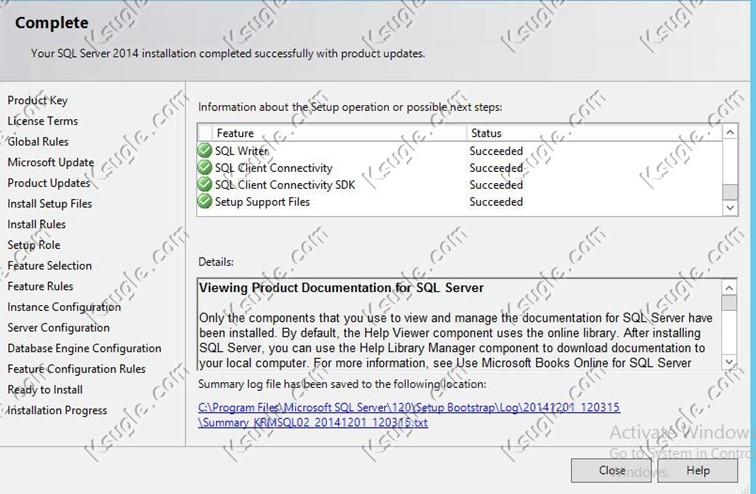
Task: Close the SQL Server setup wizard
Action: (x=612, y=470)
